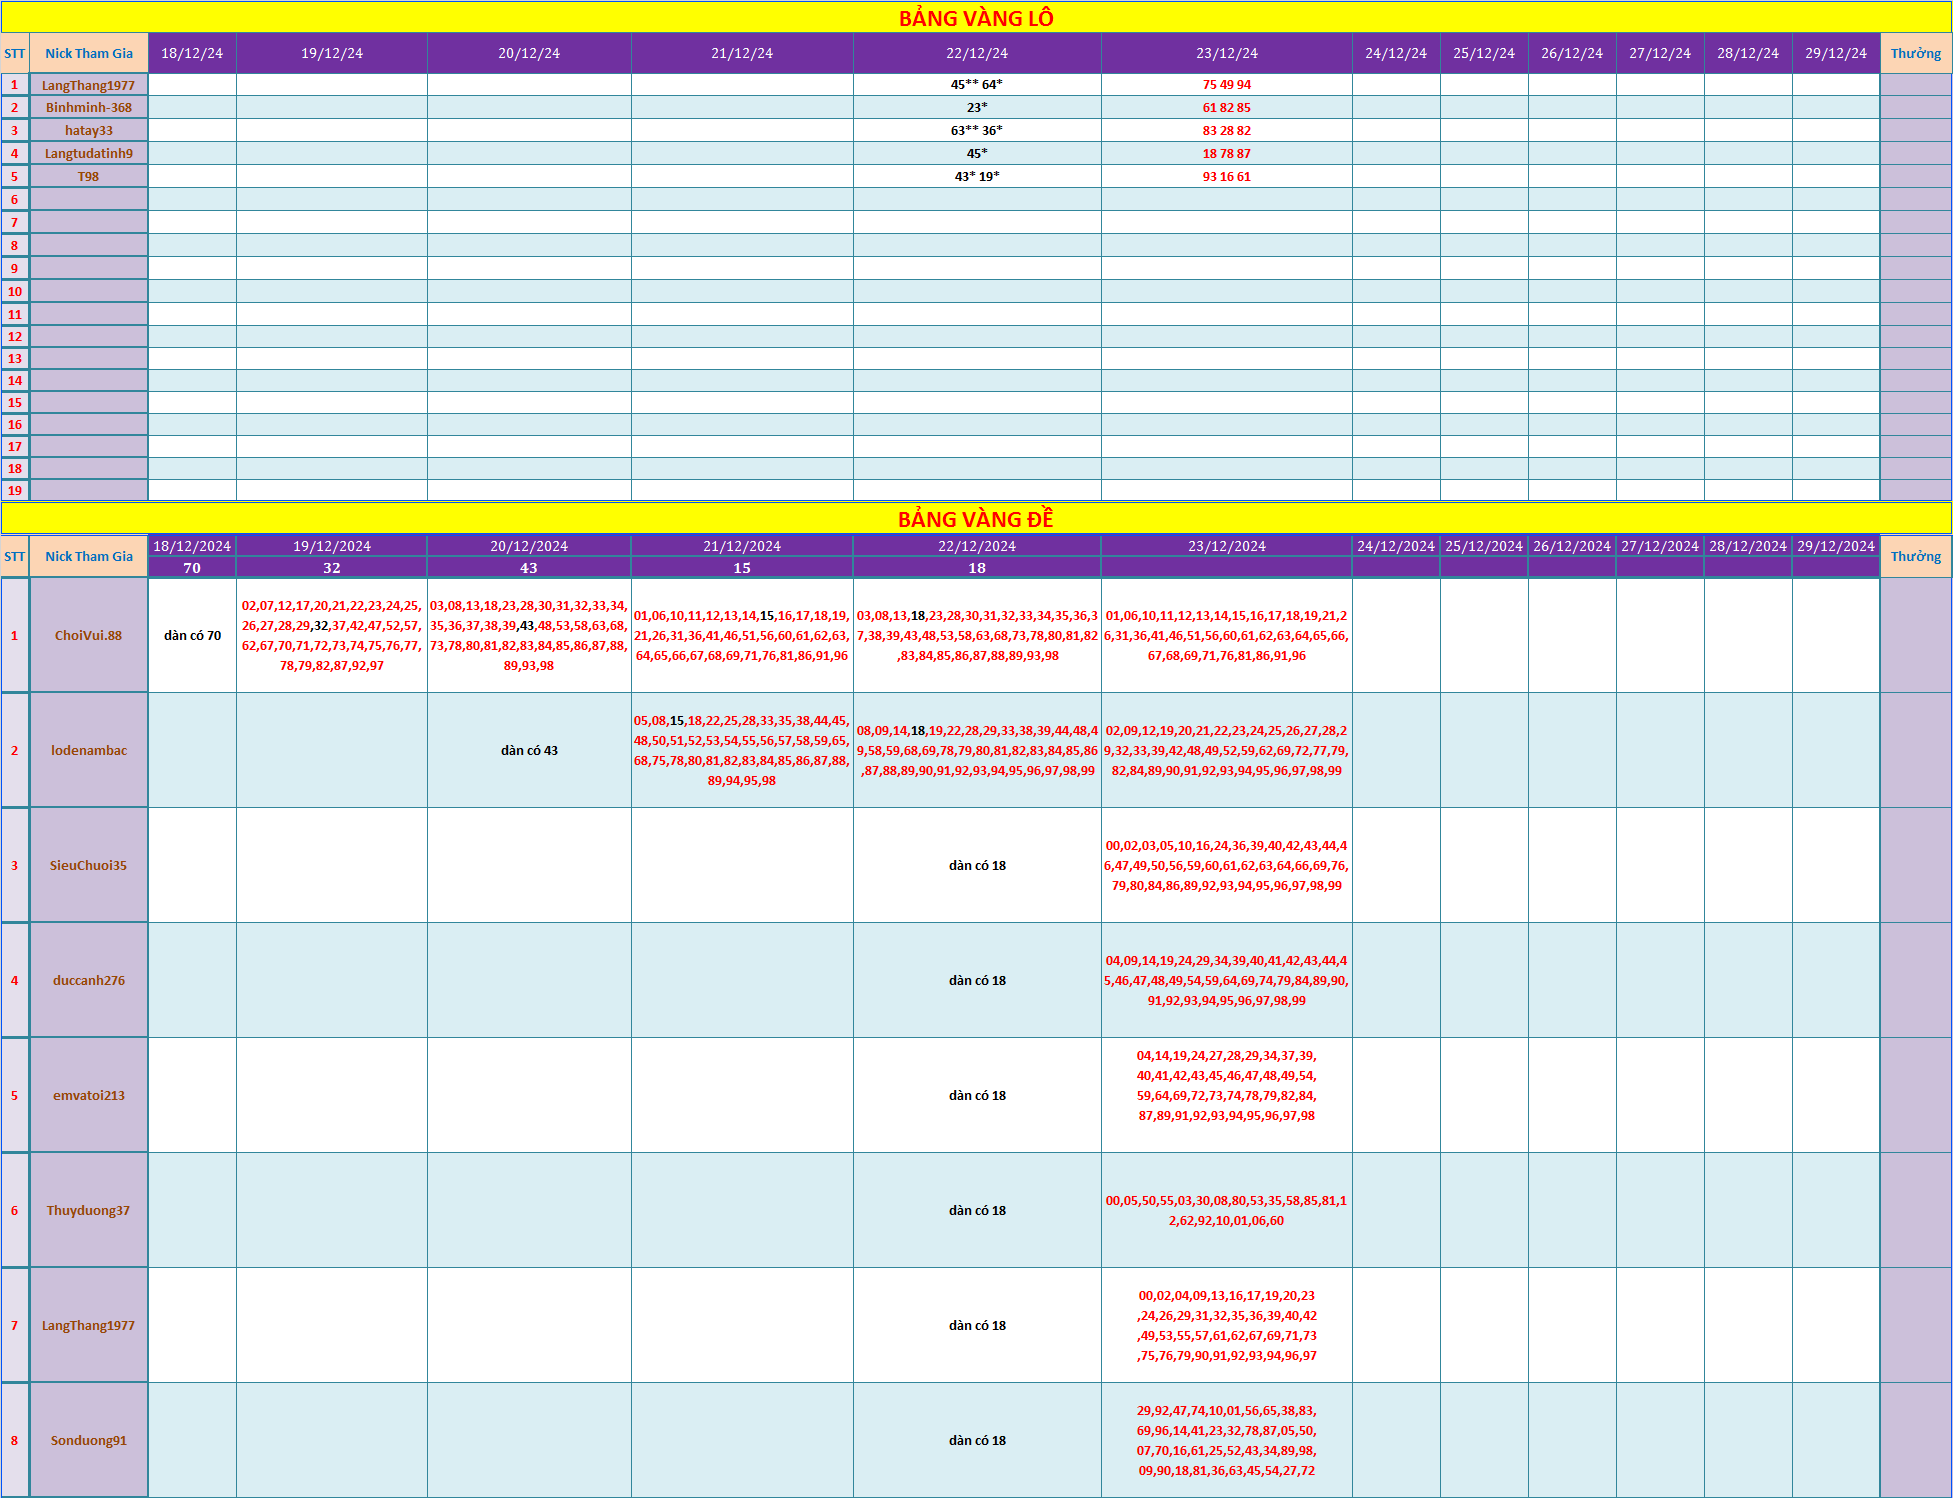Select the cell showing 23*
1953x1498 pixels.
click(x=977, y=108)
